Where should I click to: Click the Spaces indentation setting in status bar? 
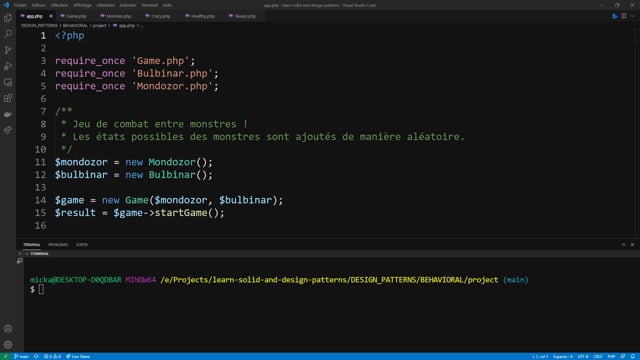click(563, 356)
